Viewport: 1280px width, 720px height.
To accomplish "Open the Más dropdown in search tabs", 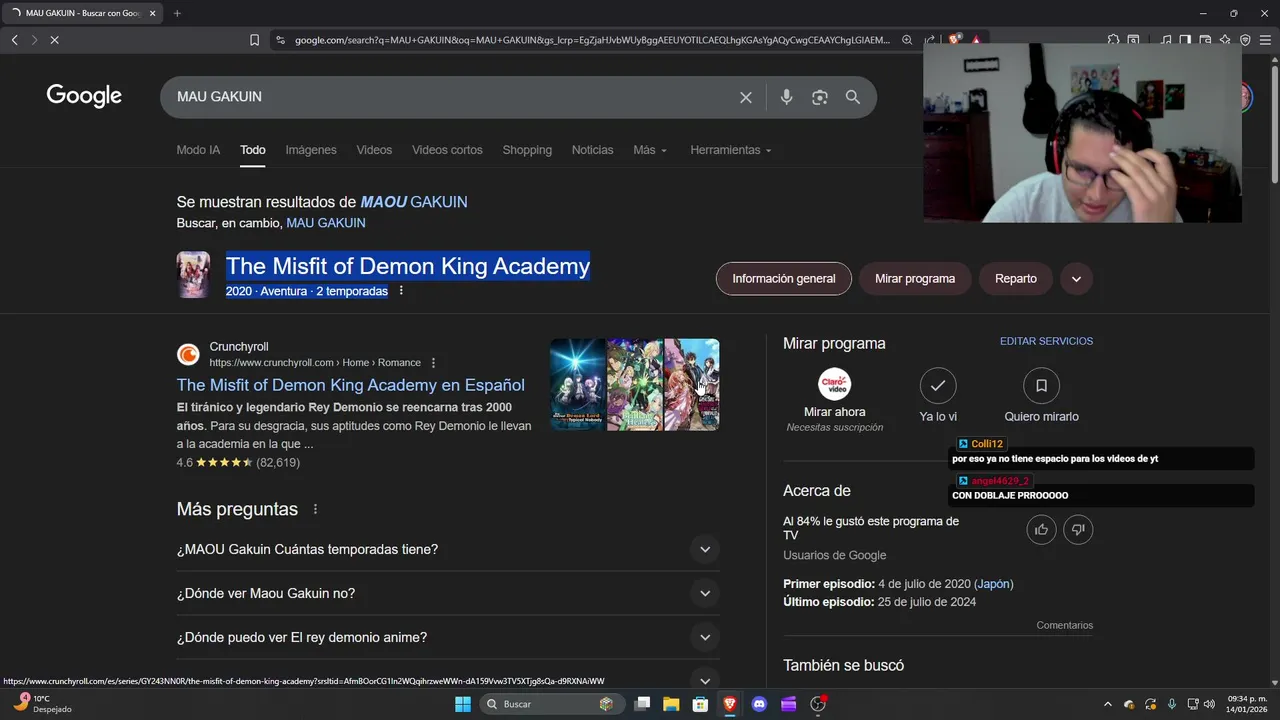I will coord(650,150).
